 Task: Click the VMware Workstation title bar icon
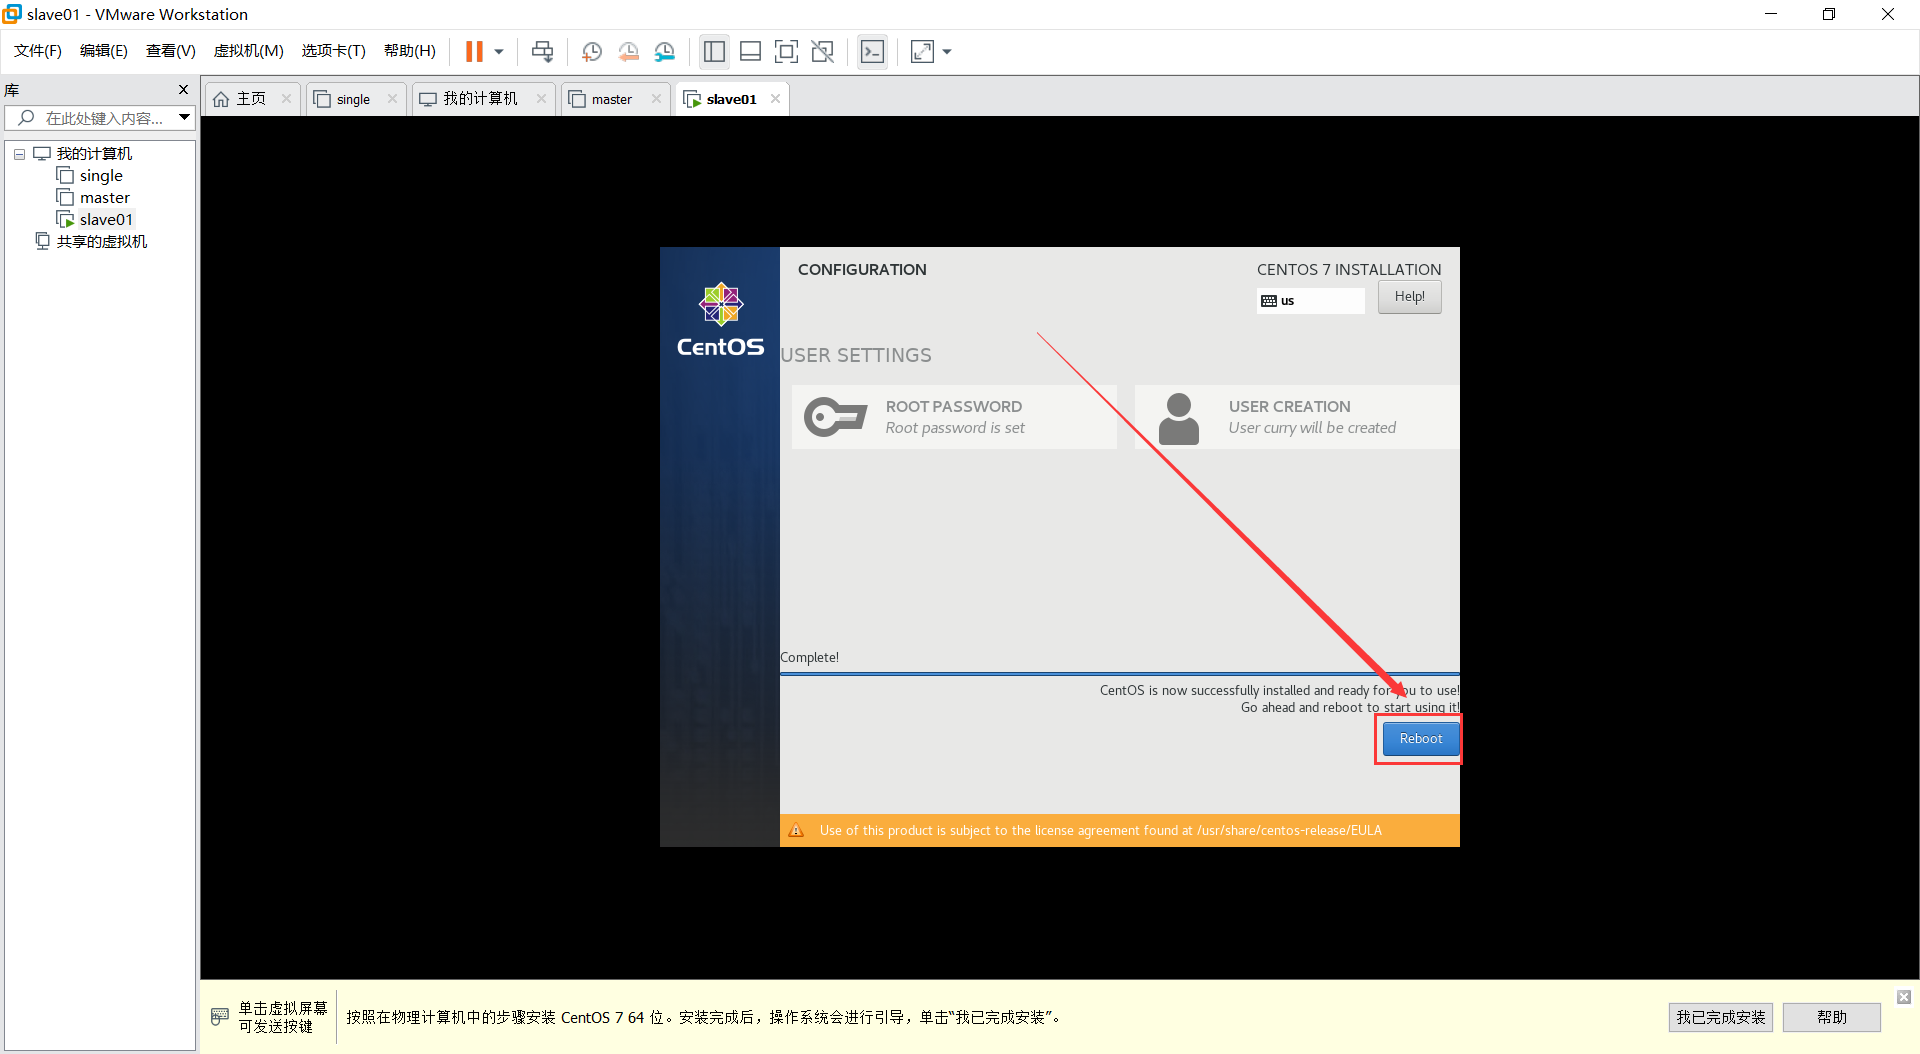pyautogui.click(x=12, y=14)
